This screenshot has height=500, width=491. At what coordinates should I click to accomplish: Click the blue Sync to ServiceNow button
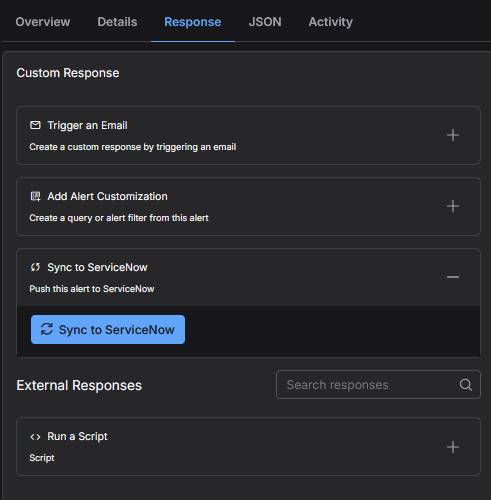coord(108,329)
